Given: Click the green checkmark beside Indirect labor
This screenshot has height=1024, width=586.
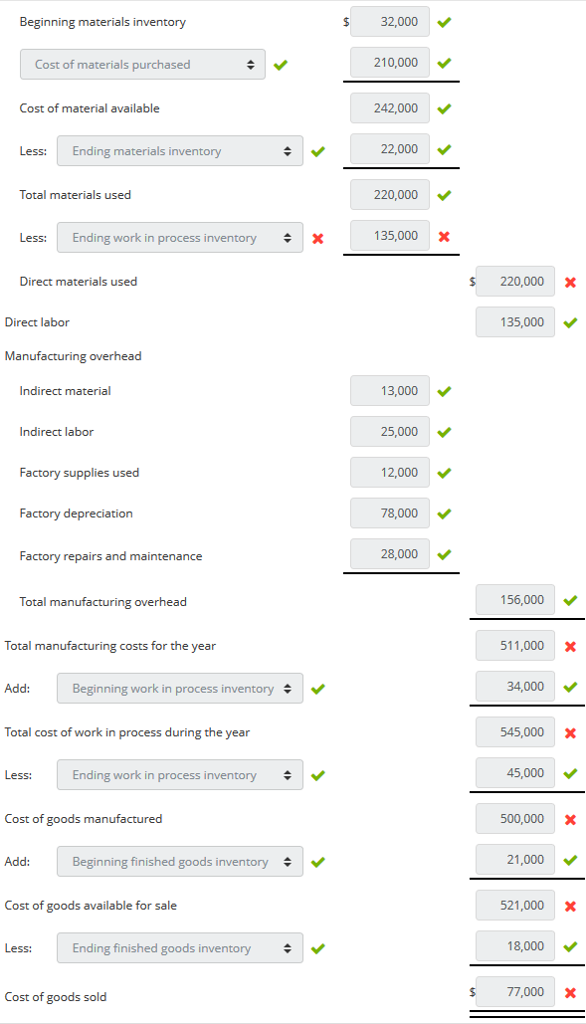Looking at the screenshot, I should coord(443,432).
